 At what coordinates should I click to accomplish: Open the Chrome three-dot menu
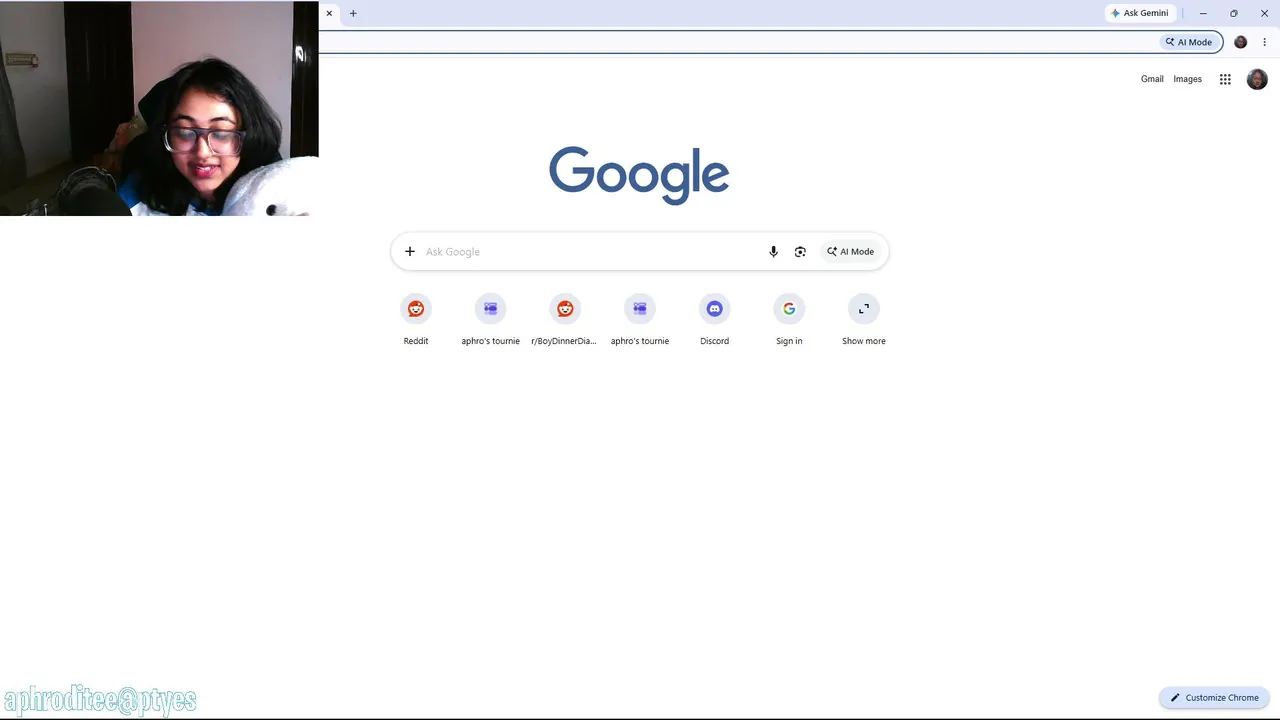[1265, 42]
